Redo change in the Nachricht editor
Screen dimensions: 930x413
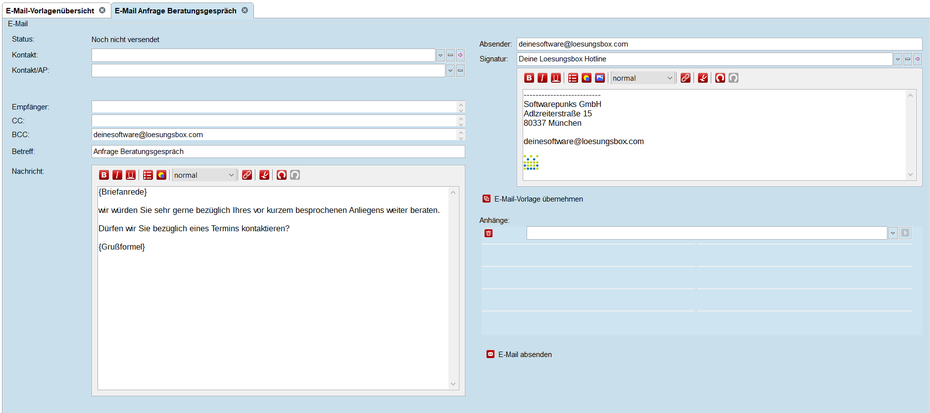(x=295, y=175)
